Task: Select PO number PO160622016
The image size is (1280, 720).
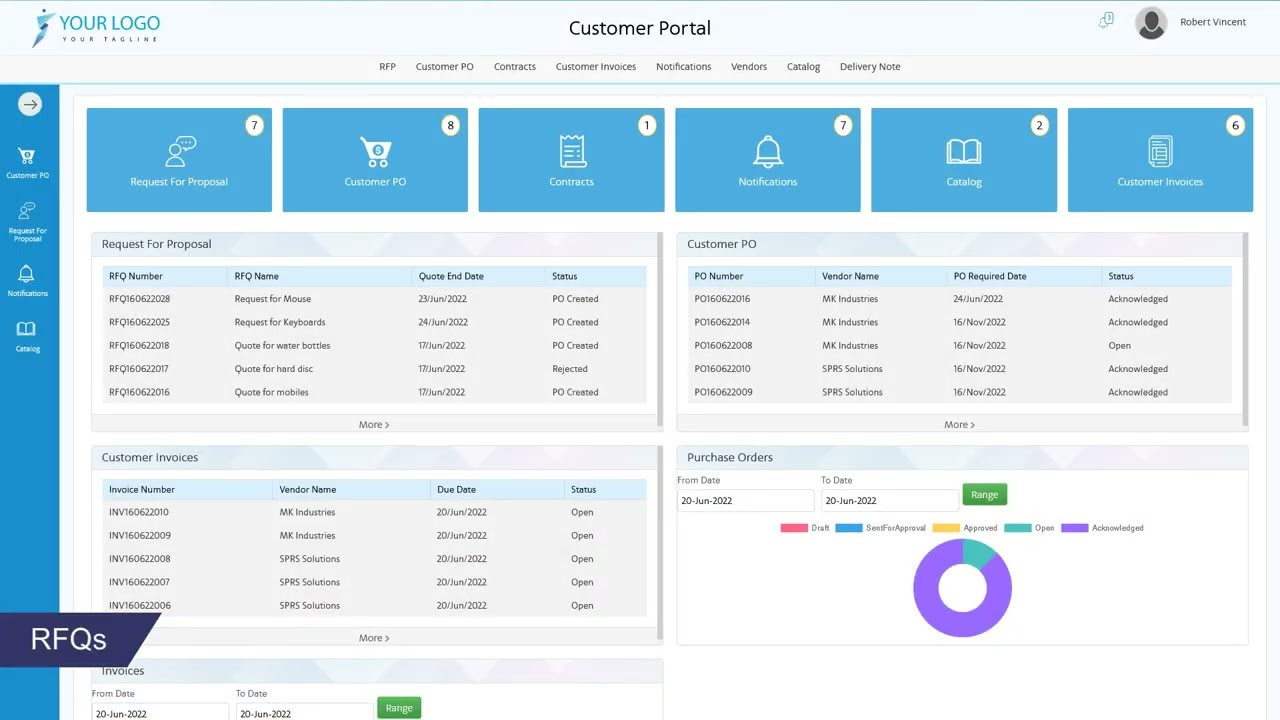Action: tap(722, 299)
